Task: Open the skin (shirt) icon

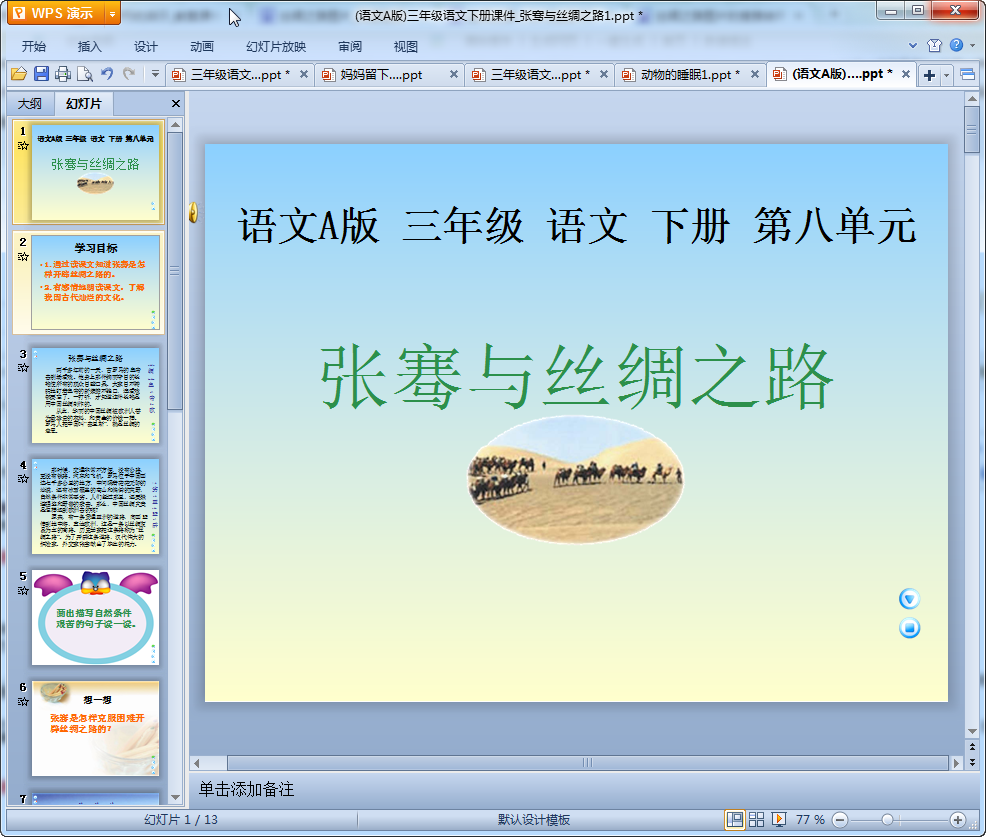Action: pos(934,46)
